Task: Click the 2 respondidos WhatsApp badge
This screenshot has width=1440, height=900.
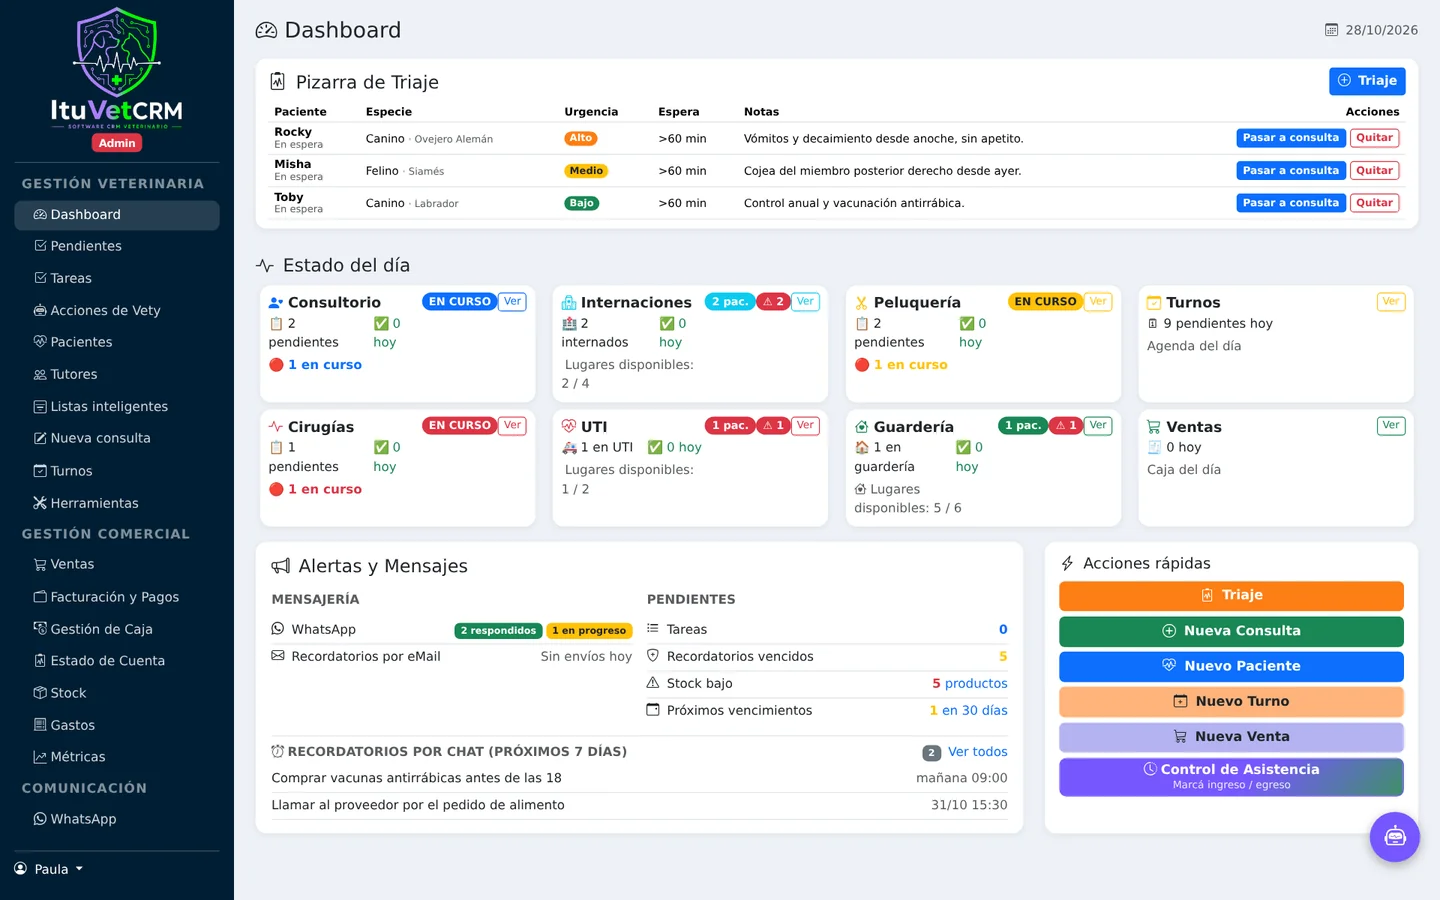Action: tap(499, 630)
